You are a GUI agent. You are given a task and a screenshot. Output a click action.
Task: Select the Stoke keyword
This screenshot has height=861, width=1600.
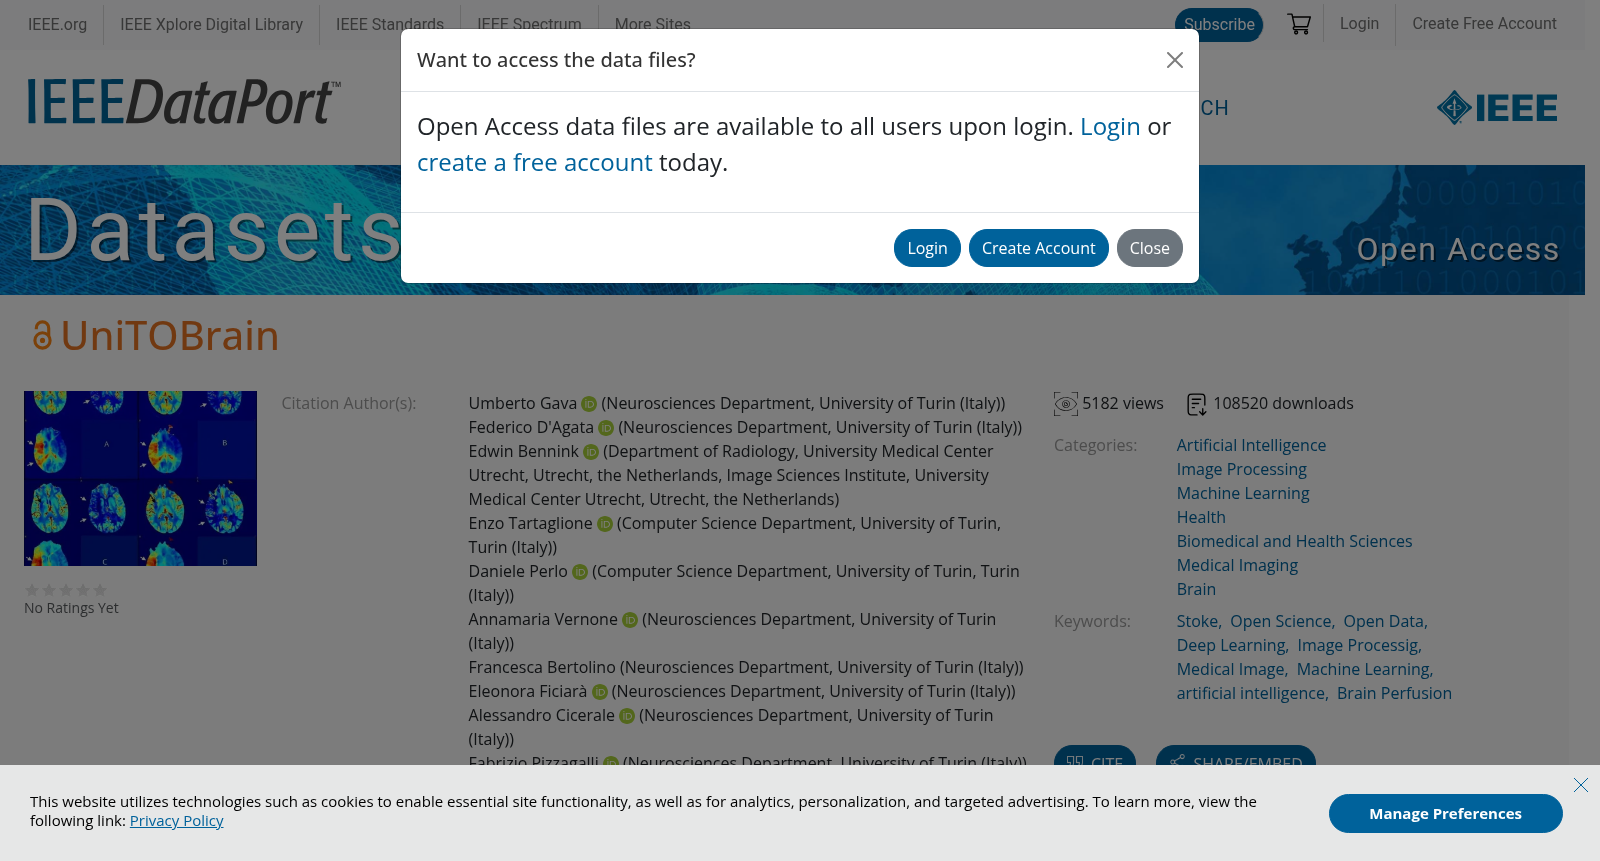(x=1198, y=622)
